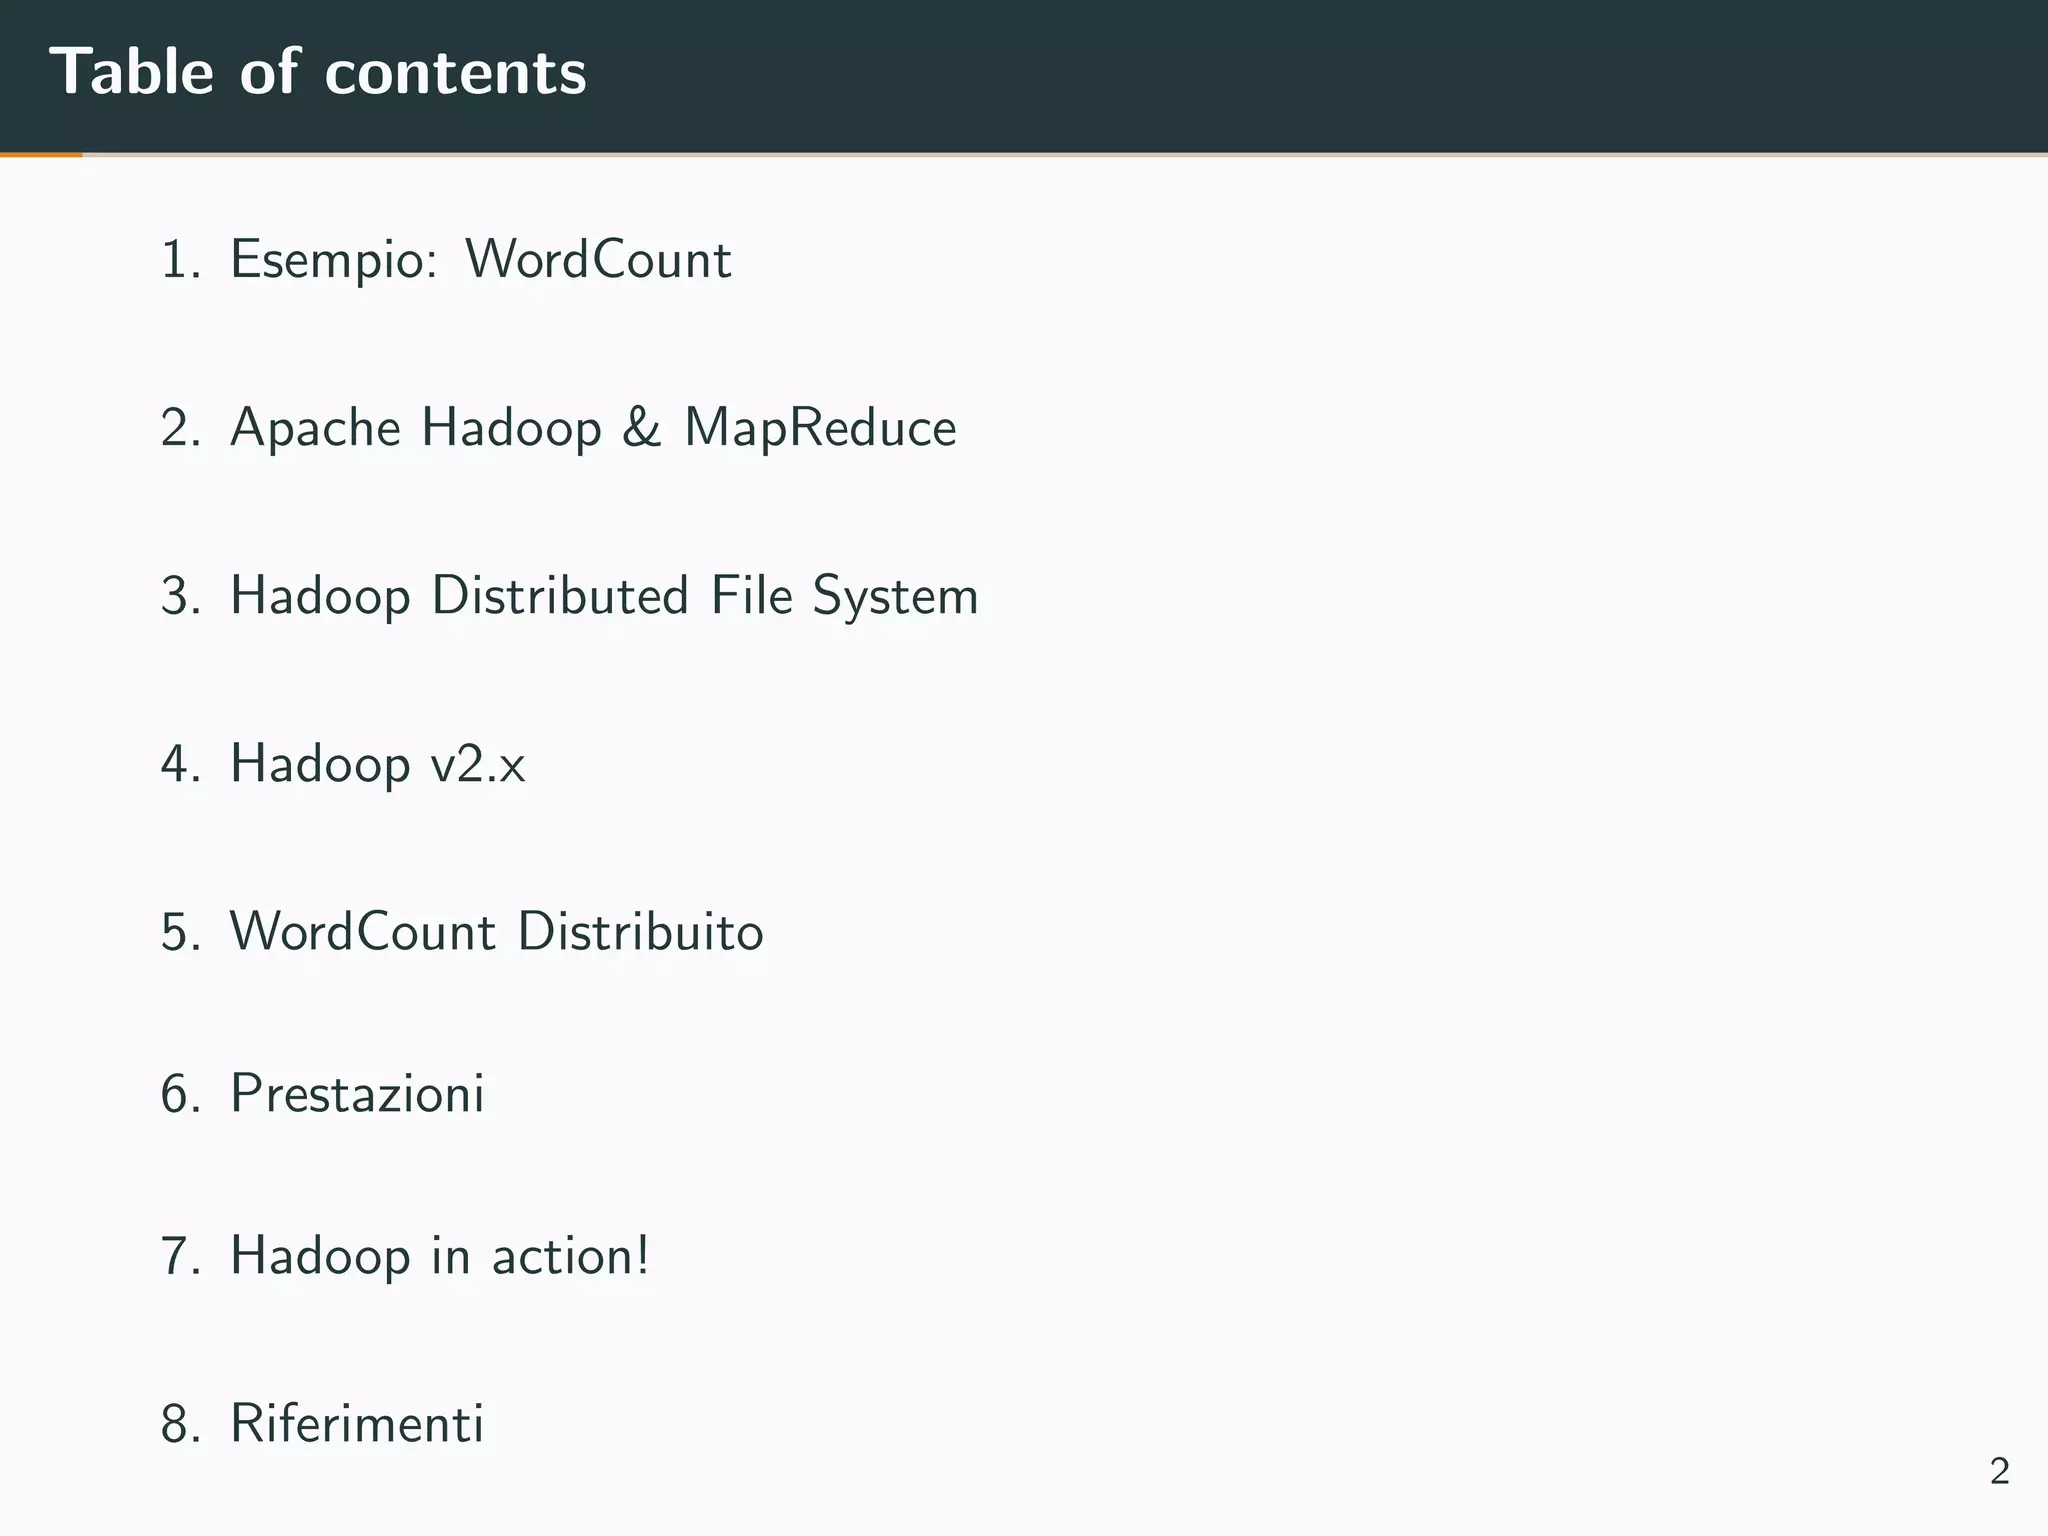The height and width of the screenshot is (1536, 2048).
Task: Click the slide page number 2
Action: click(x=1999, y=1471)
